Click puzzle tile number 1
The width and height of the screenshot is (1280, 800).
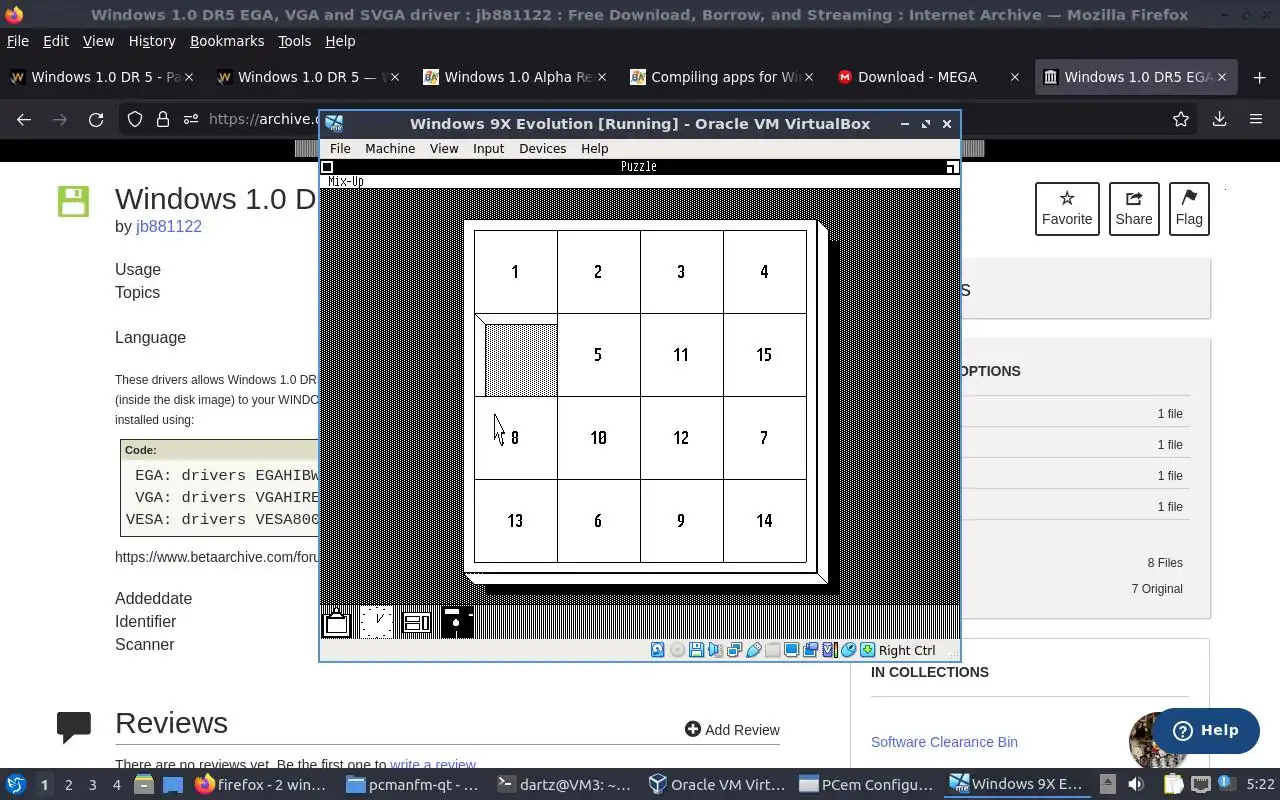pyautogui.click(x=515, y=272)
